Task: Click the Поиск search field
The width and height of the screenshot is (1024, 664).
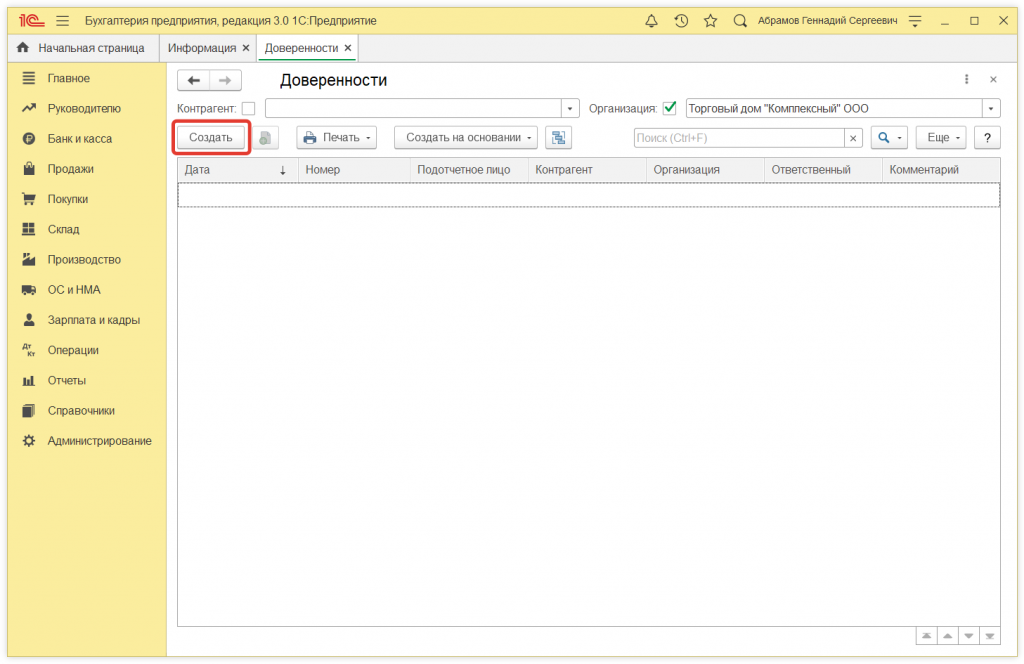Action: (x=738, y=138)
